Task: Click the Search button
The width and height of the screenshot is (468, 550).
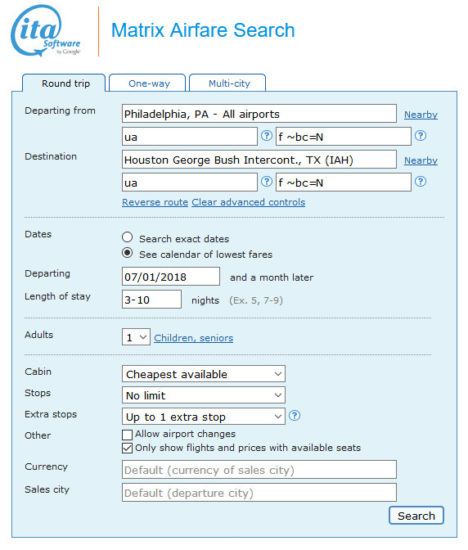Action: tap(416, 516)
